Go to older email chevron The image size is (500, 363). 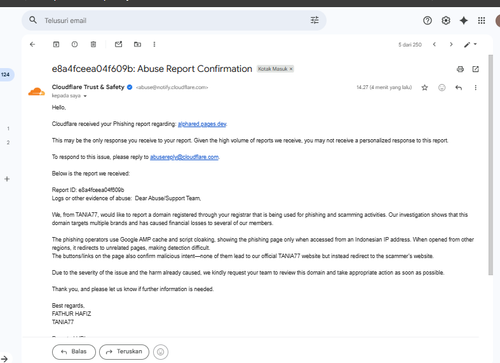pyautogui.click(x=451, y=44)
